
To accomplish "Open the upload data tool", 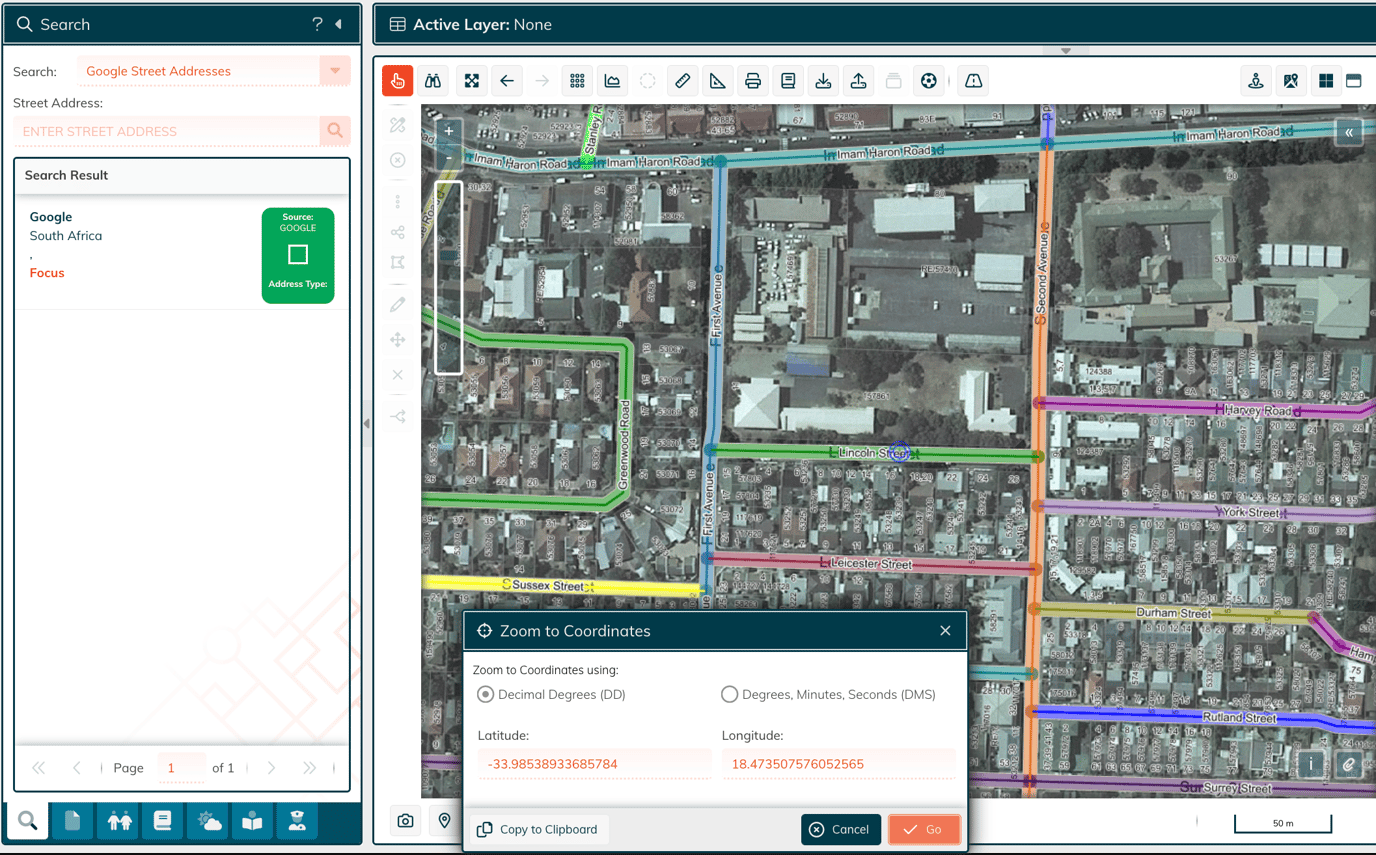I will (x=858, y=80).
